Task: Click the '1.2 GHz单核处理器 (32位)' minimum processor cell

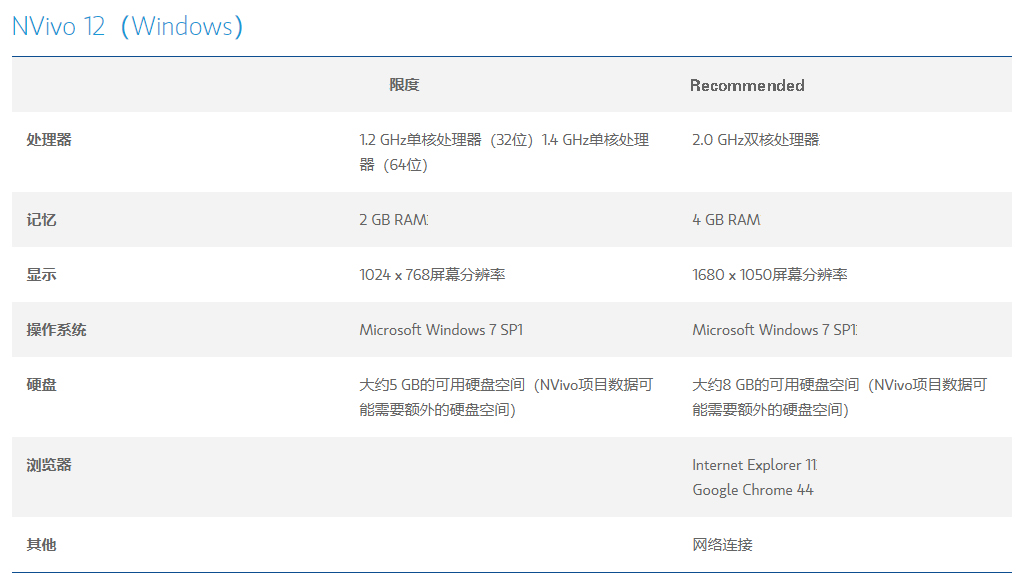Action: (504, 152)
